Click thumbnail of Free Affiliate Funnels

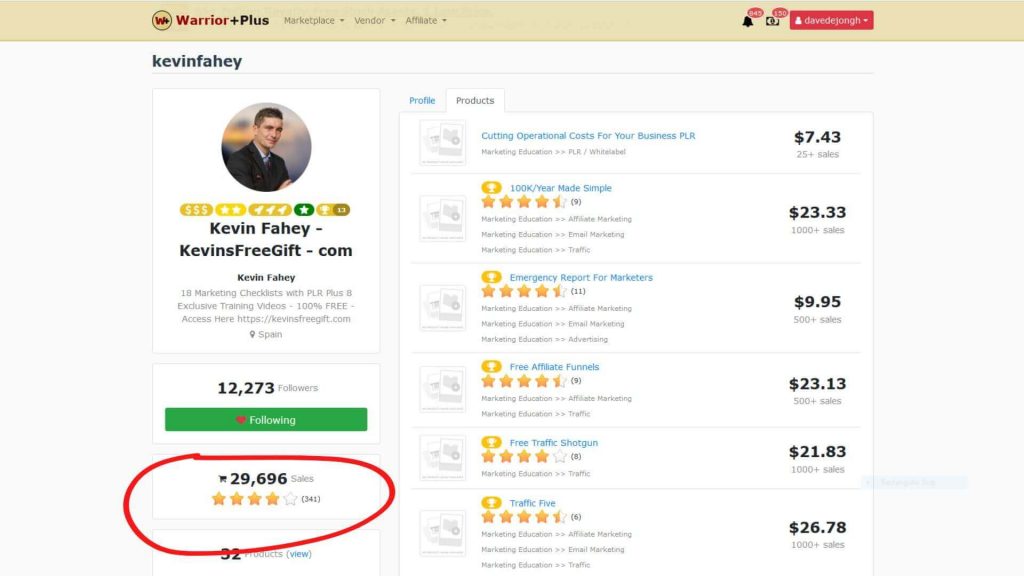pyautogui.click(x=442, y=389)
